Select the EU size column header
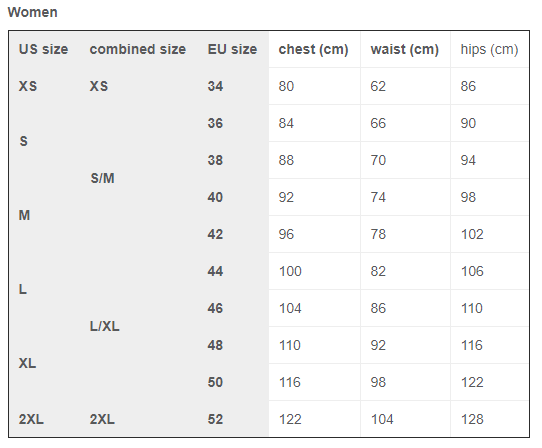 click(232, 49)
